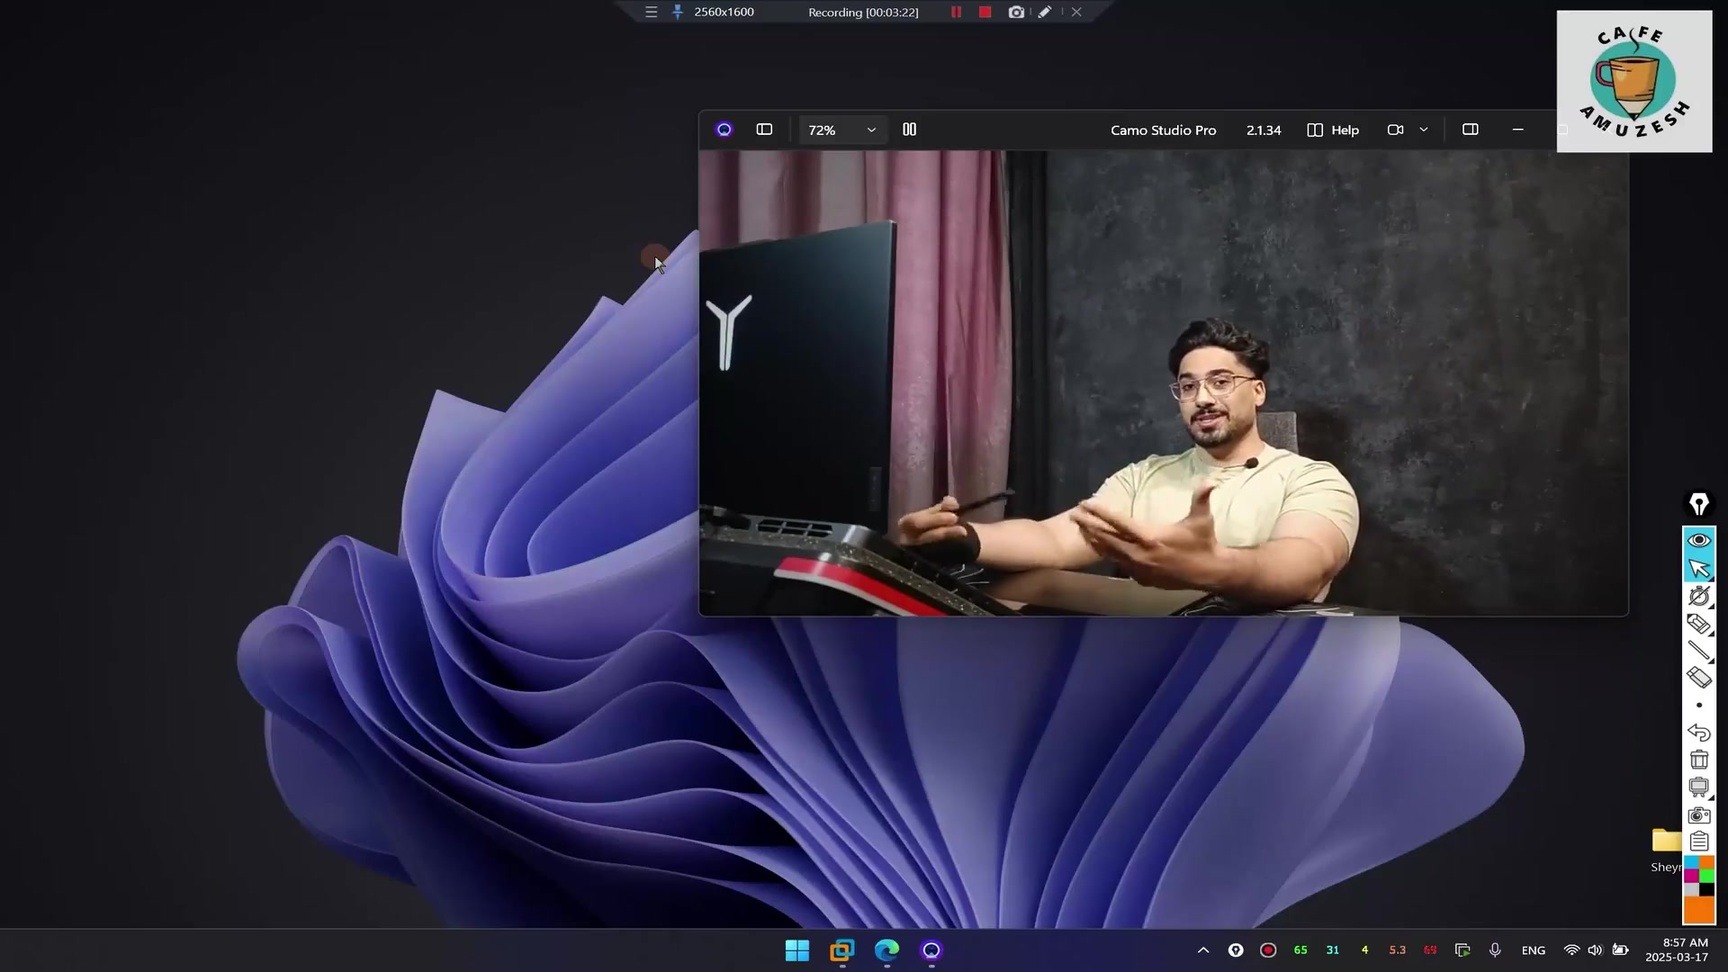Select the eraser tool in annotation toolbar

[x=1699, y=678]
